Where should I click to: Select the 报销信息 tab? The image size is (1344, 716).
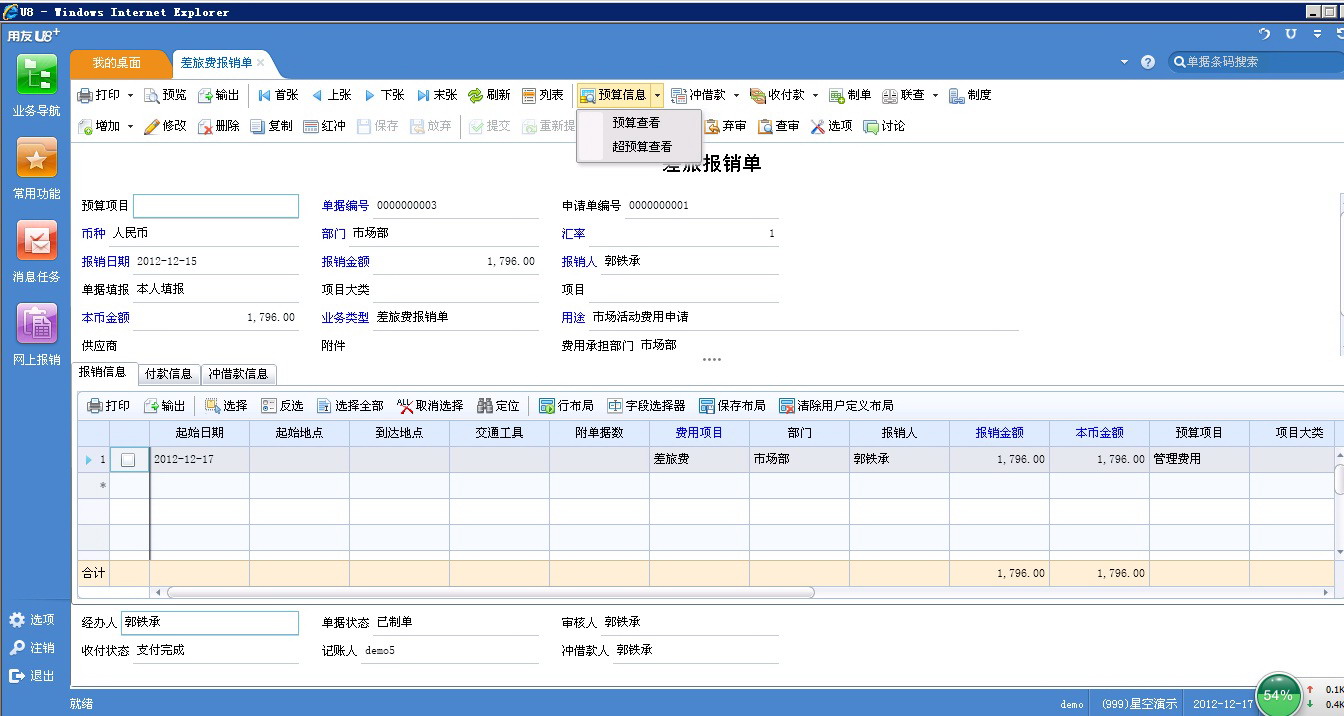pyautogui.click(x=103, y=372)
